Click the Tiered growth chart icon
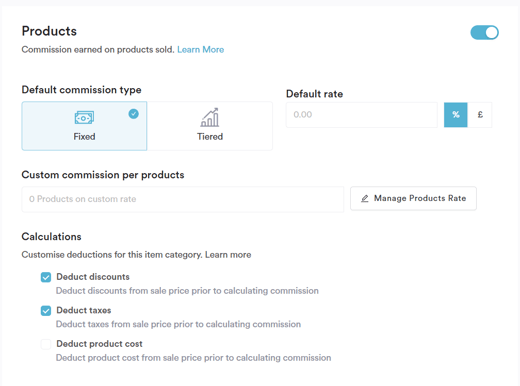 (210, 117)
